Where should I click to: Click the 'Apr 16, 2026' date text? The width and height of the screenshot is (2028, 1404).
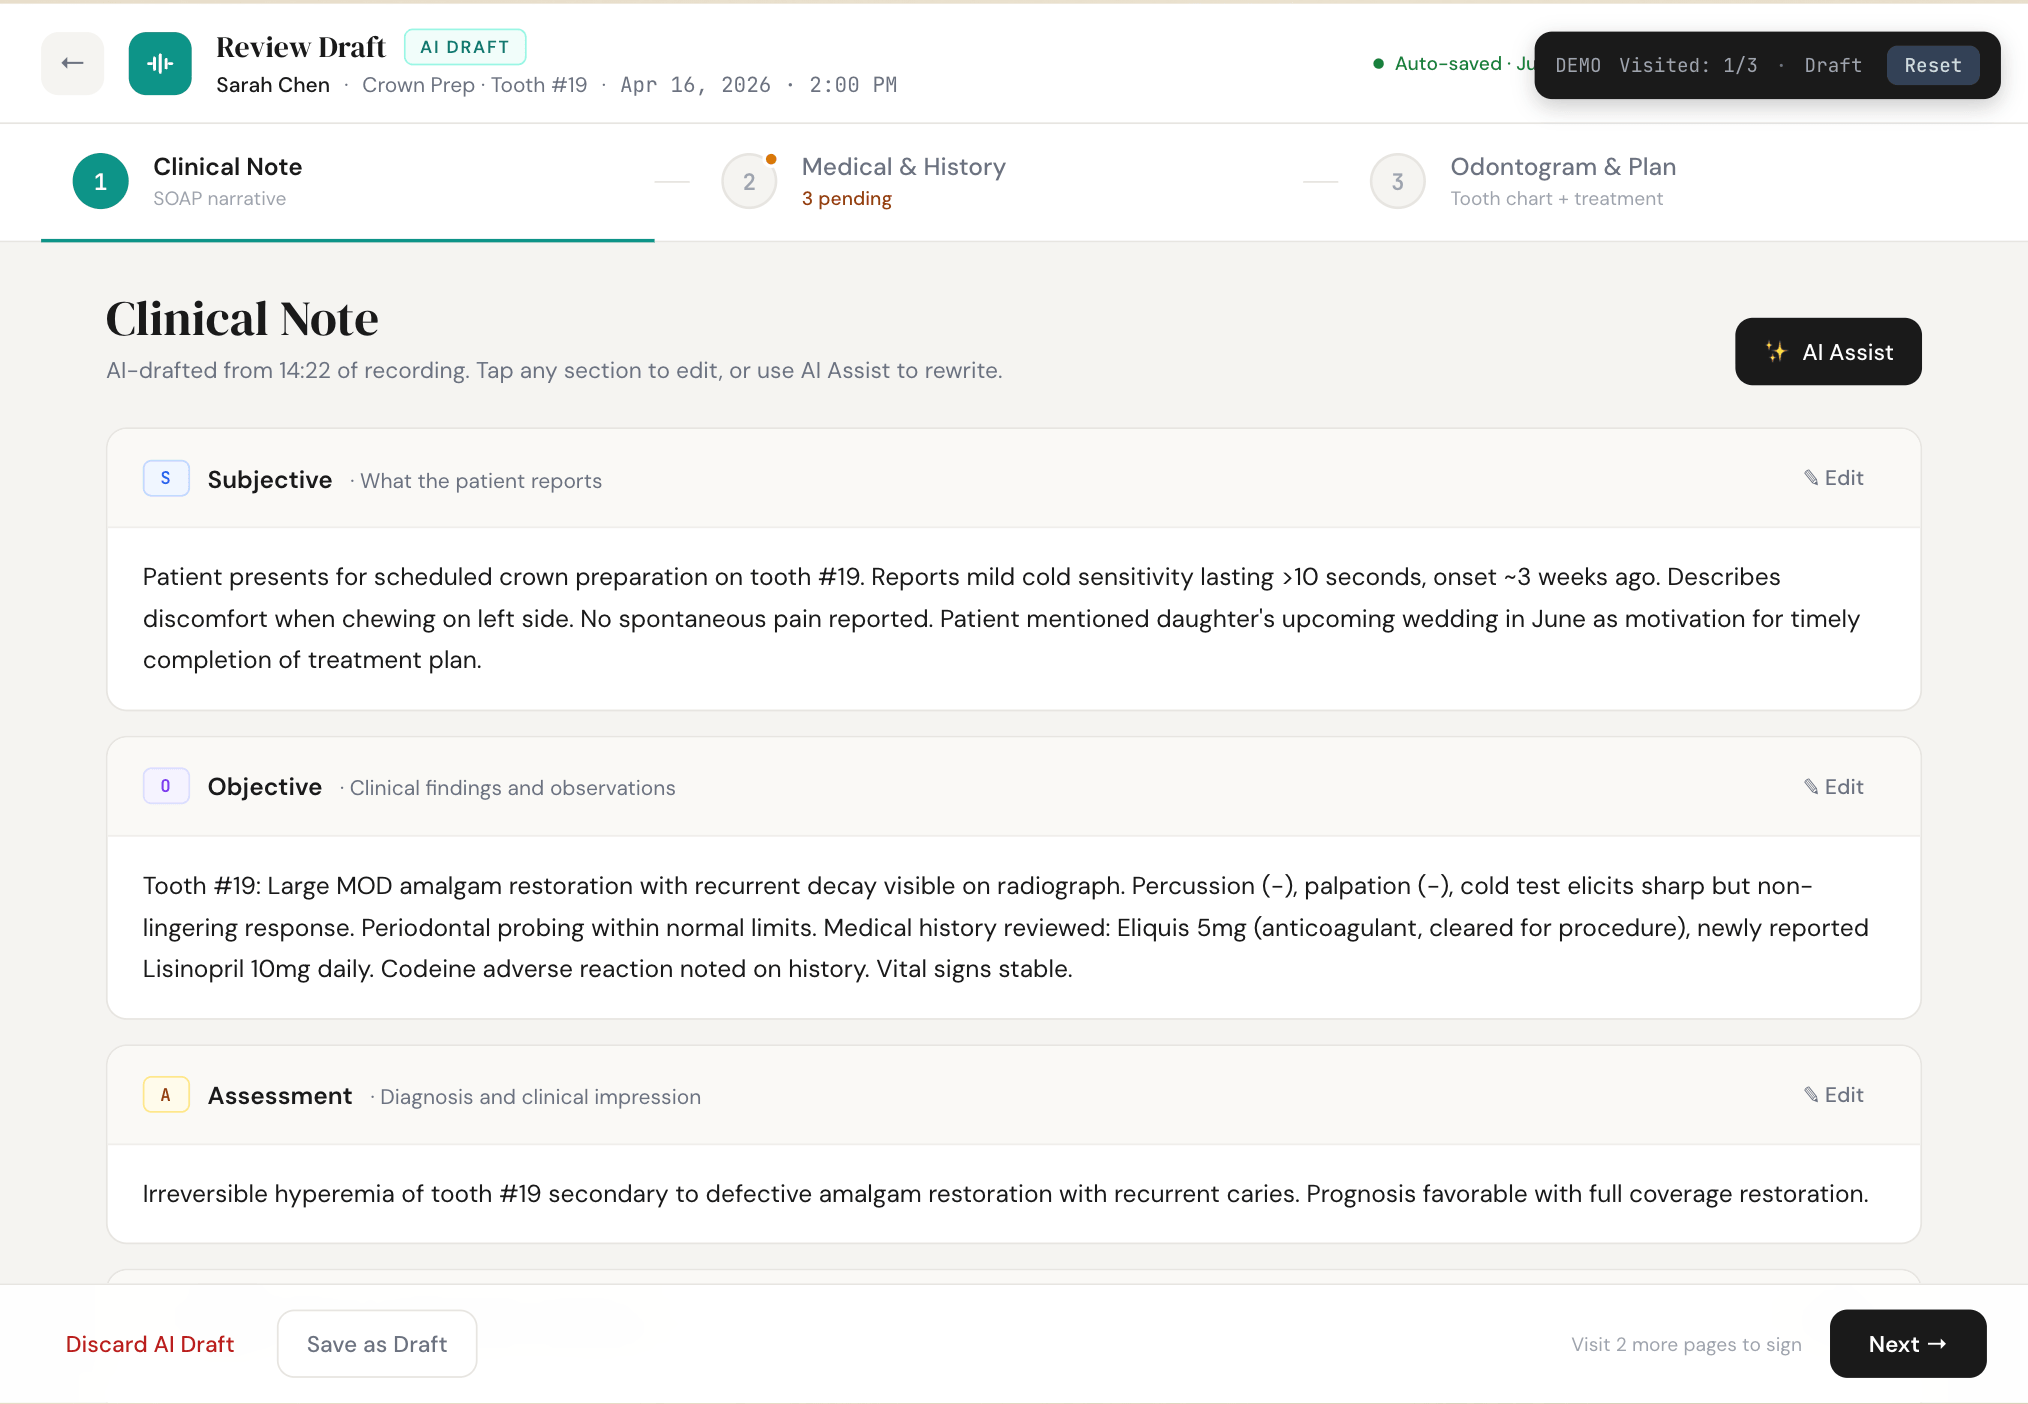696,85
